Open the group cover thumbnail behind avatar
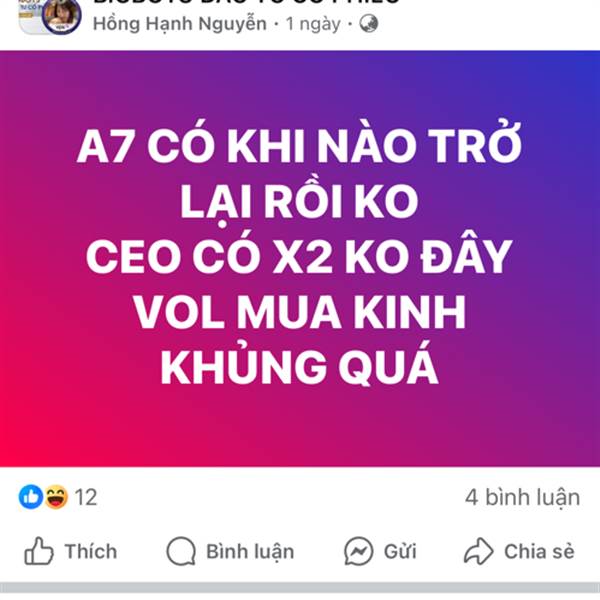This screenshot has width=600, height=600. click(31, 15)
